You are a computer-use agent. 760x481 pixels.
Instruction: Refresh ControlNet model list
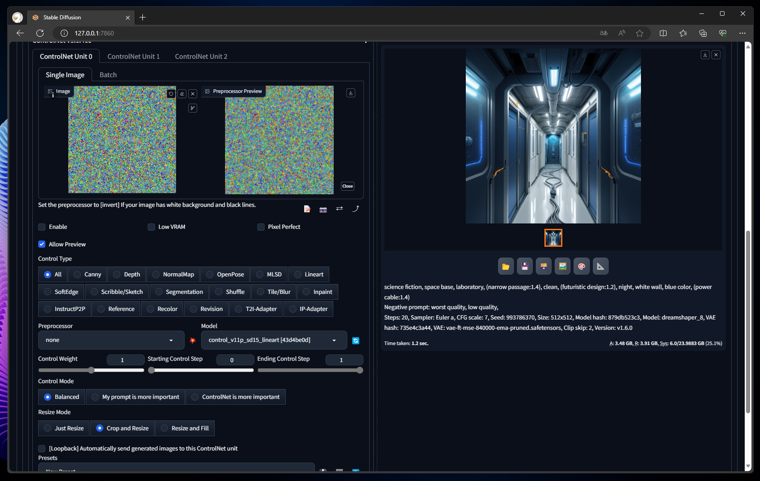click(x=356, y=340)
